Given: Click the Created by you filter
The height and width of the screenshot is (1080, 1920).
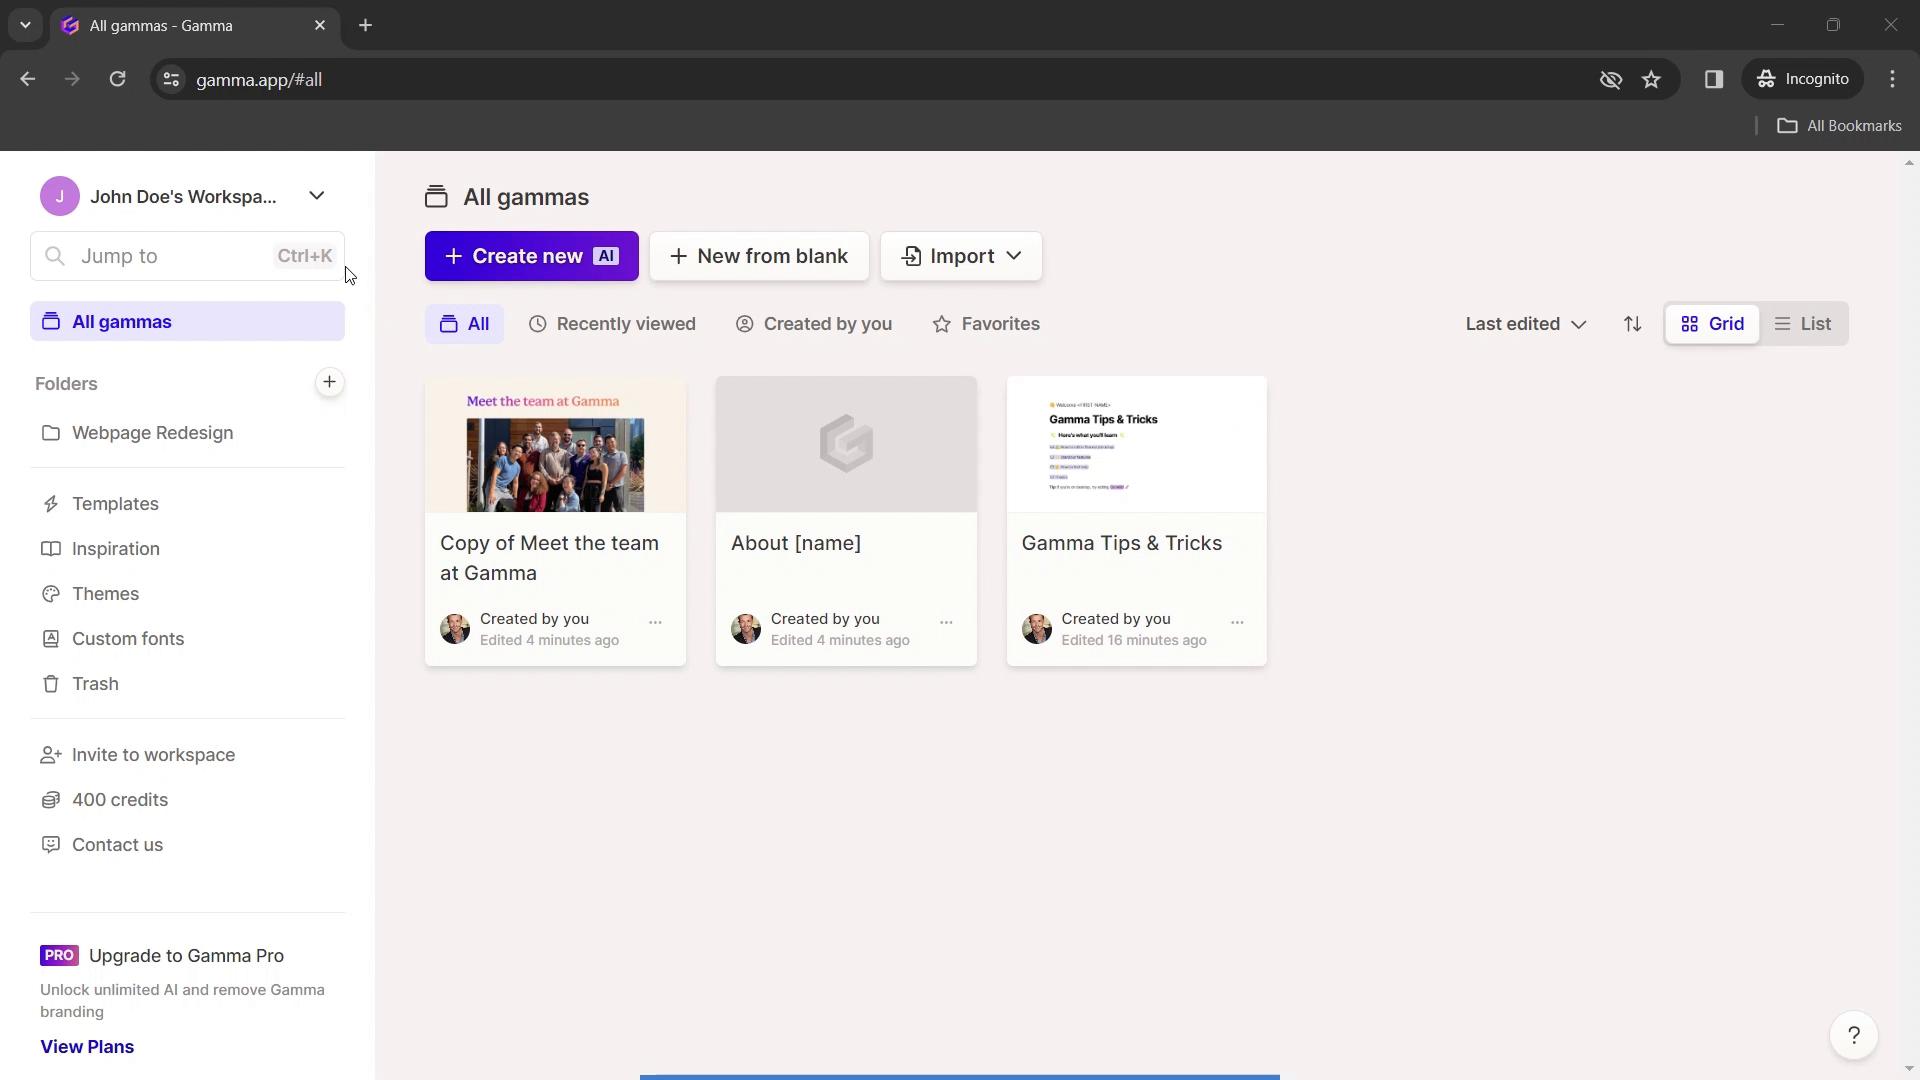Looking at the screenshot, I should coord(814,322).
